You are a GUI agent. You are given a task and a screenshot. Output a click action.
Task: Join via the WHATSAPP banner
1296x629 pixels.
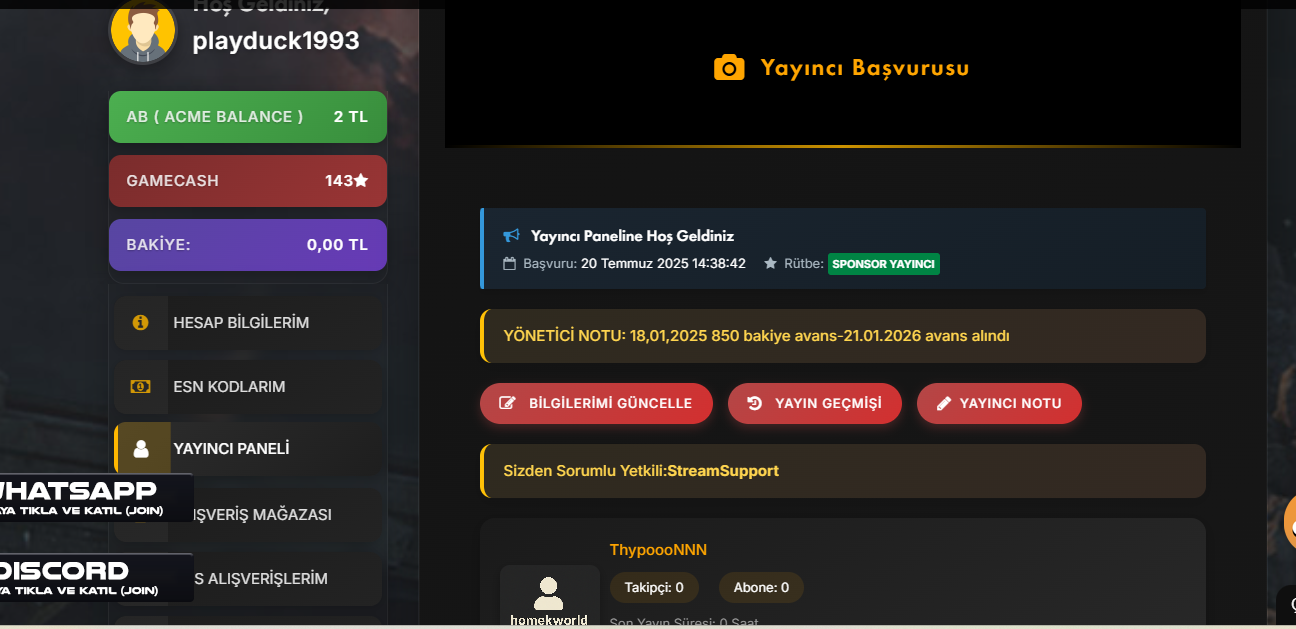coord(95,497)
